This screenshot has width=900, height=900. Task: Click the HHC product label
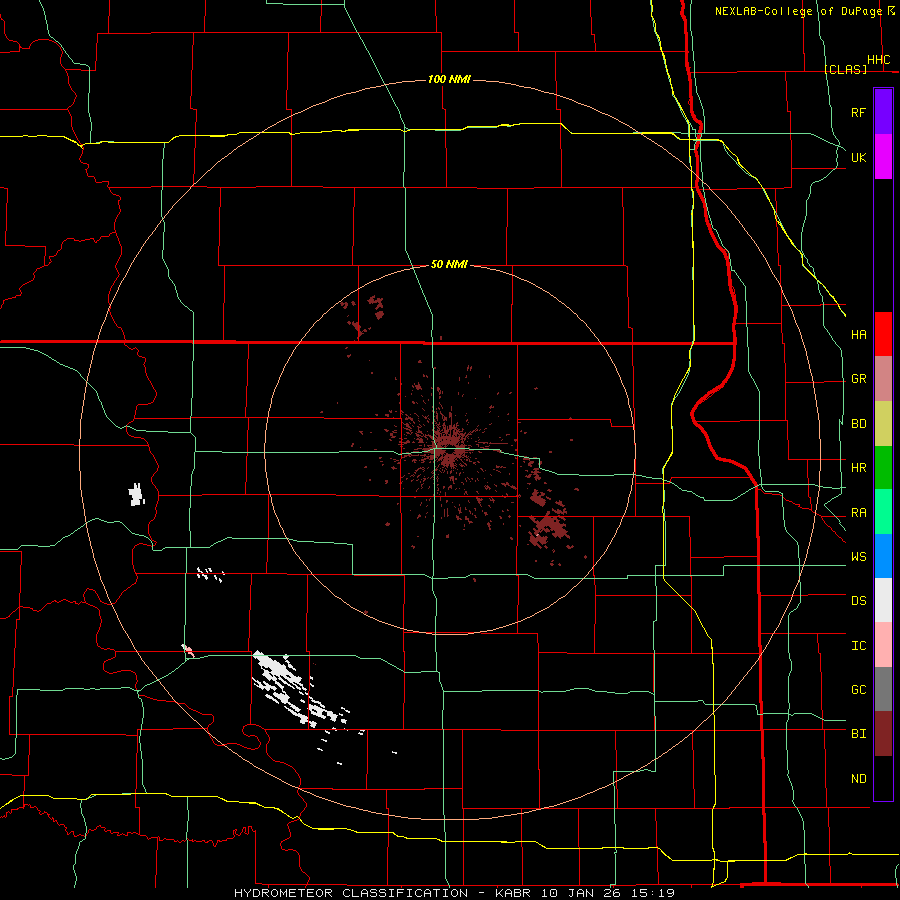[x=878, y=60]
